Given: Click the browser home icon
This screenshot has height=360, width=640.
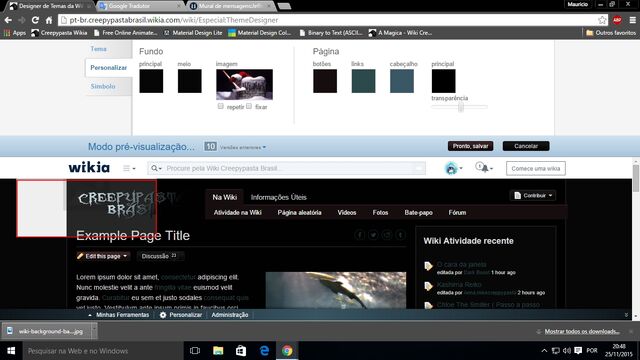Looking at the screenshot, I should [x=49, y=20].
